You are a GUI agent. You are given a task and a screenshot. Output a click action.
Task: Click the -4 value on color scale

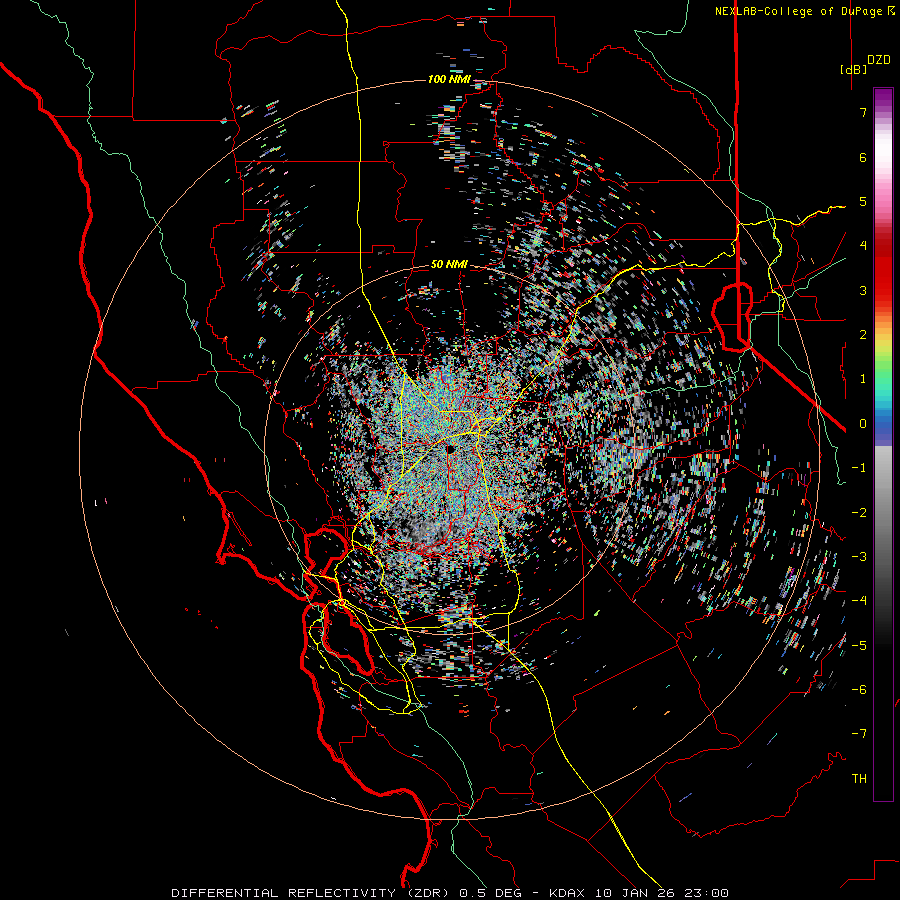coord(859,600)
